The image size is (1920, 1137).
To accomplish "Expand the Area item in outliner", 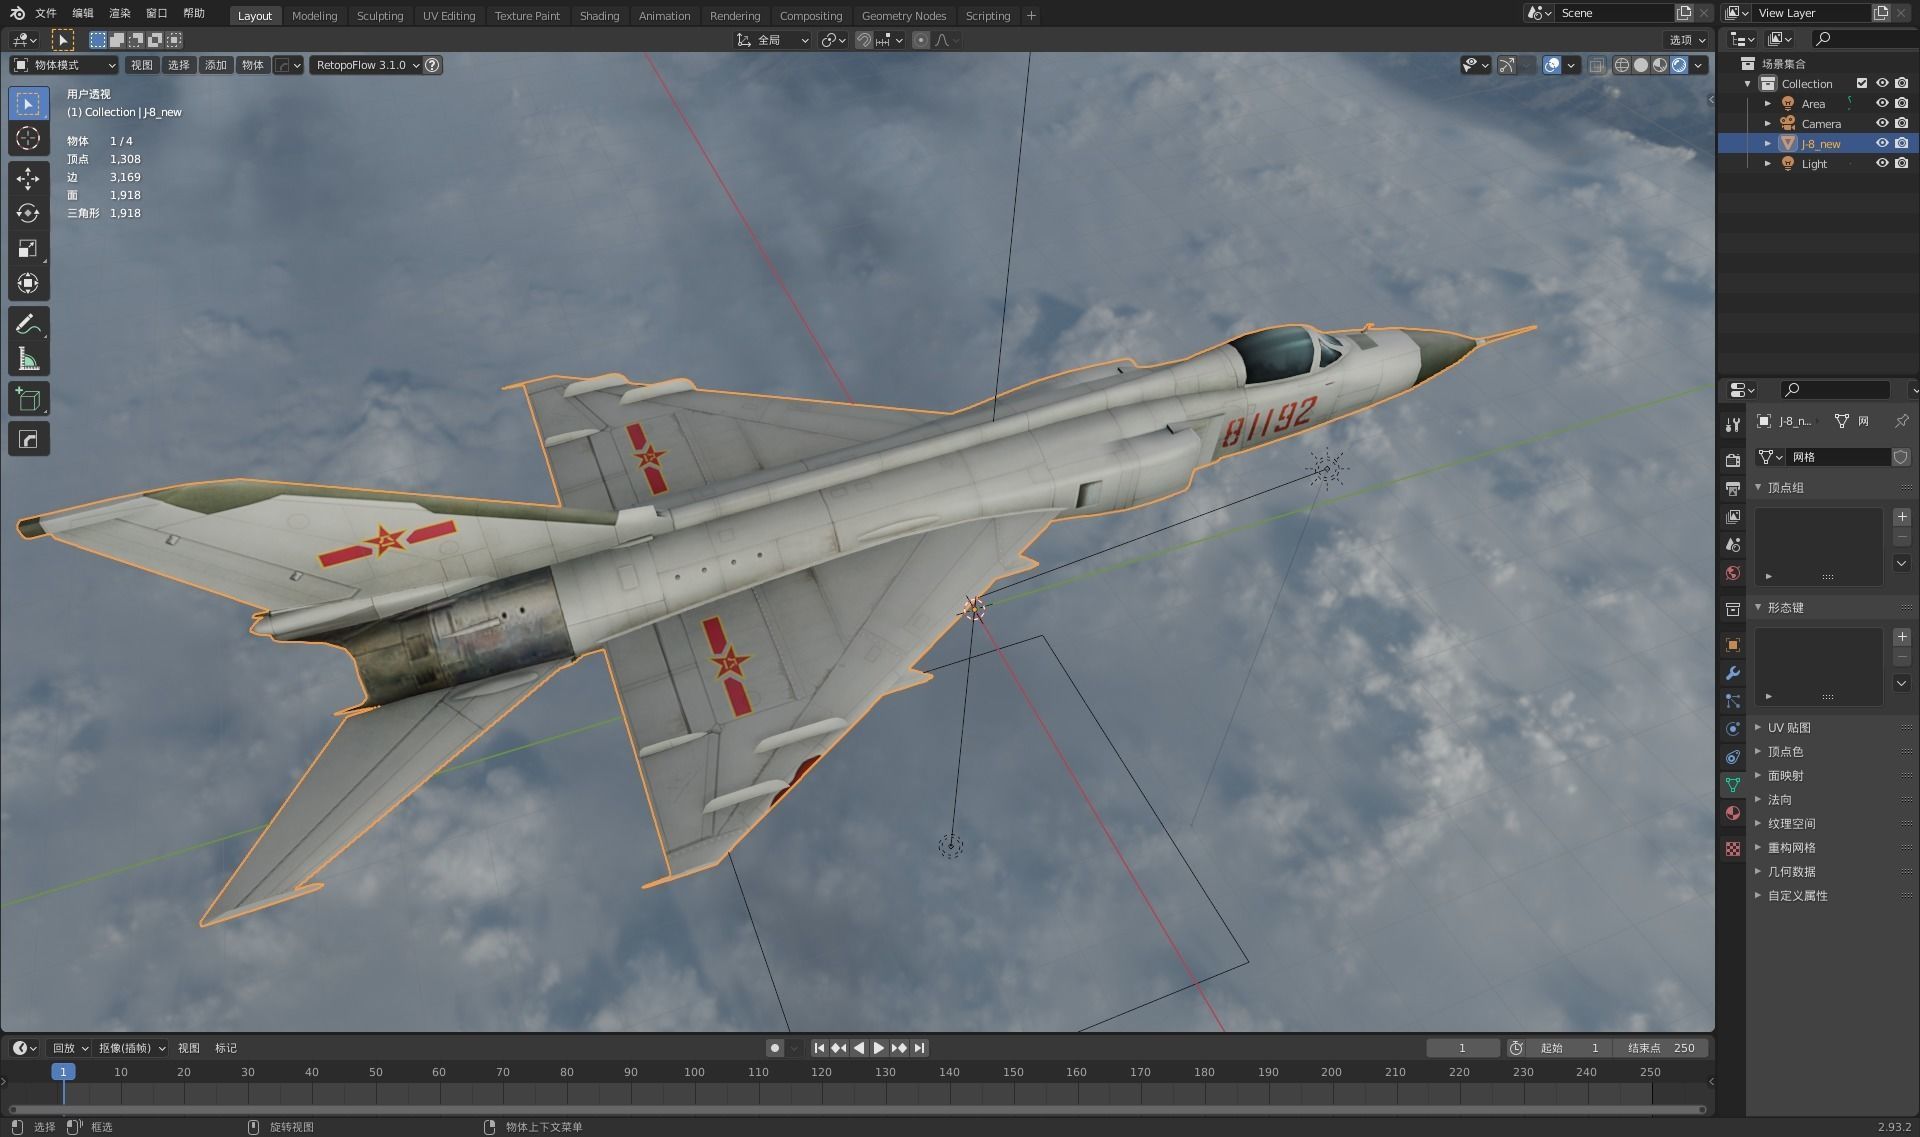I will pyautogui.click(x=1767, y=103).
